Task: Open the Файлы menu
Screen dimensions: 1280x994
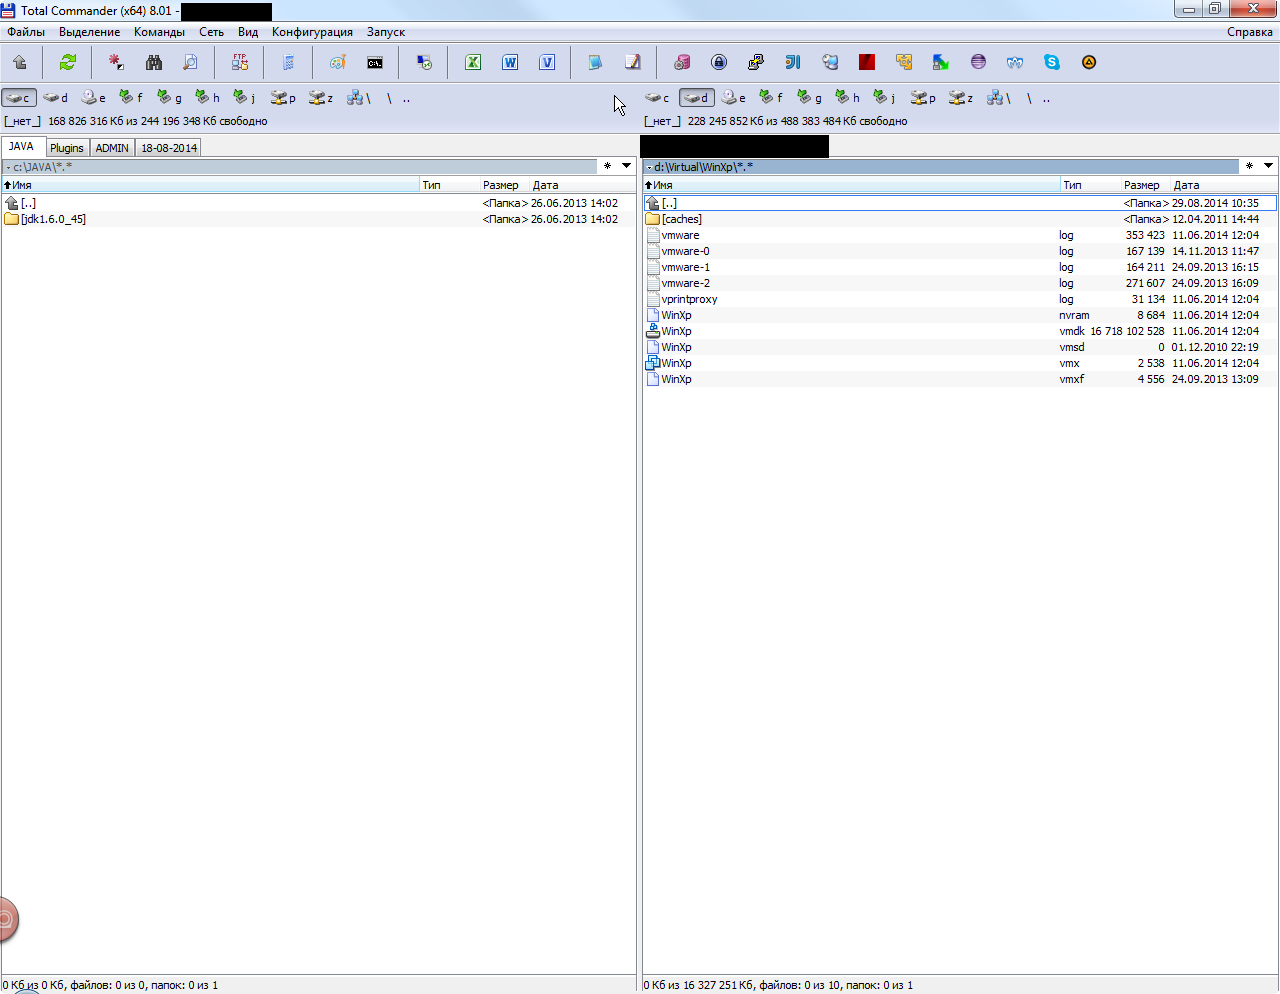Action: (26, 32)
